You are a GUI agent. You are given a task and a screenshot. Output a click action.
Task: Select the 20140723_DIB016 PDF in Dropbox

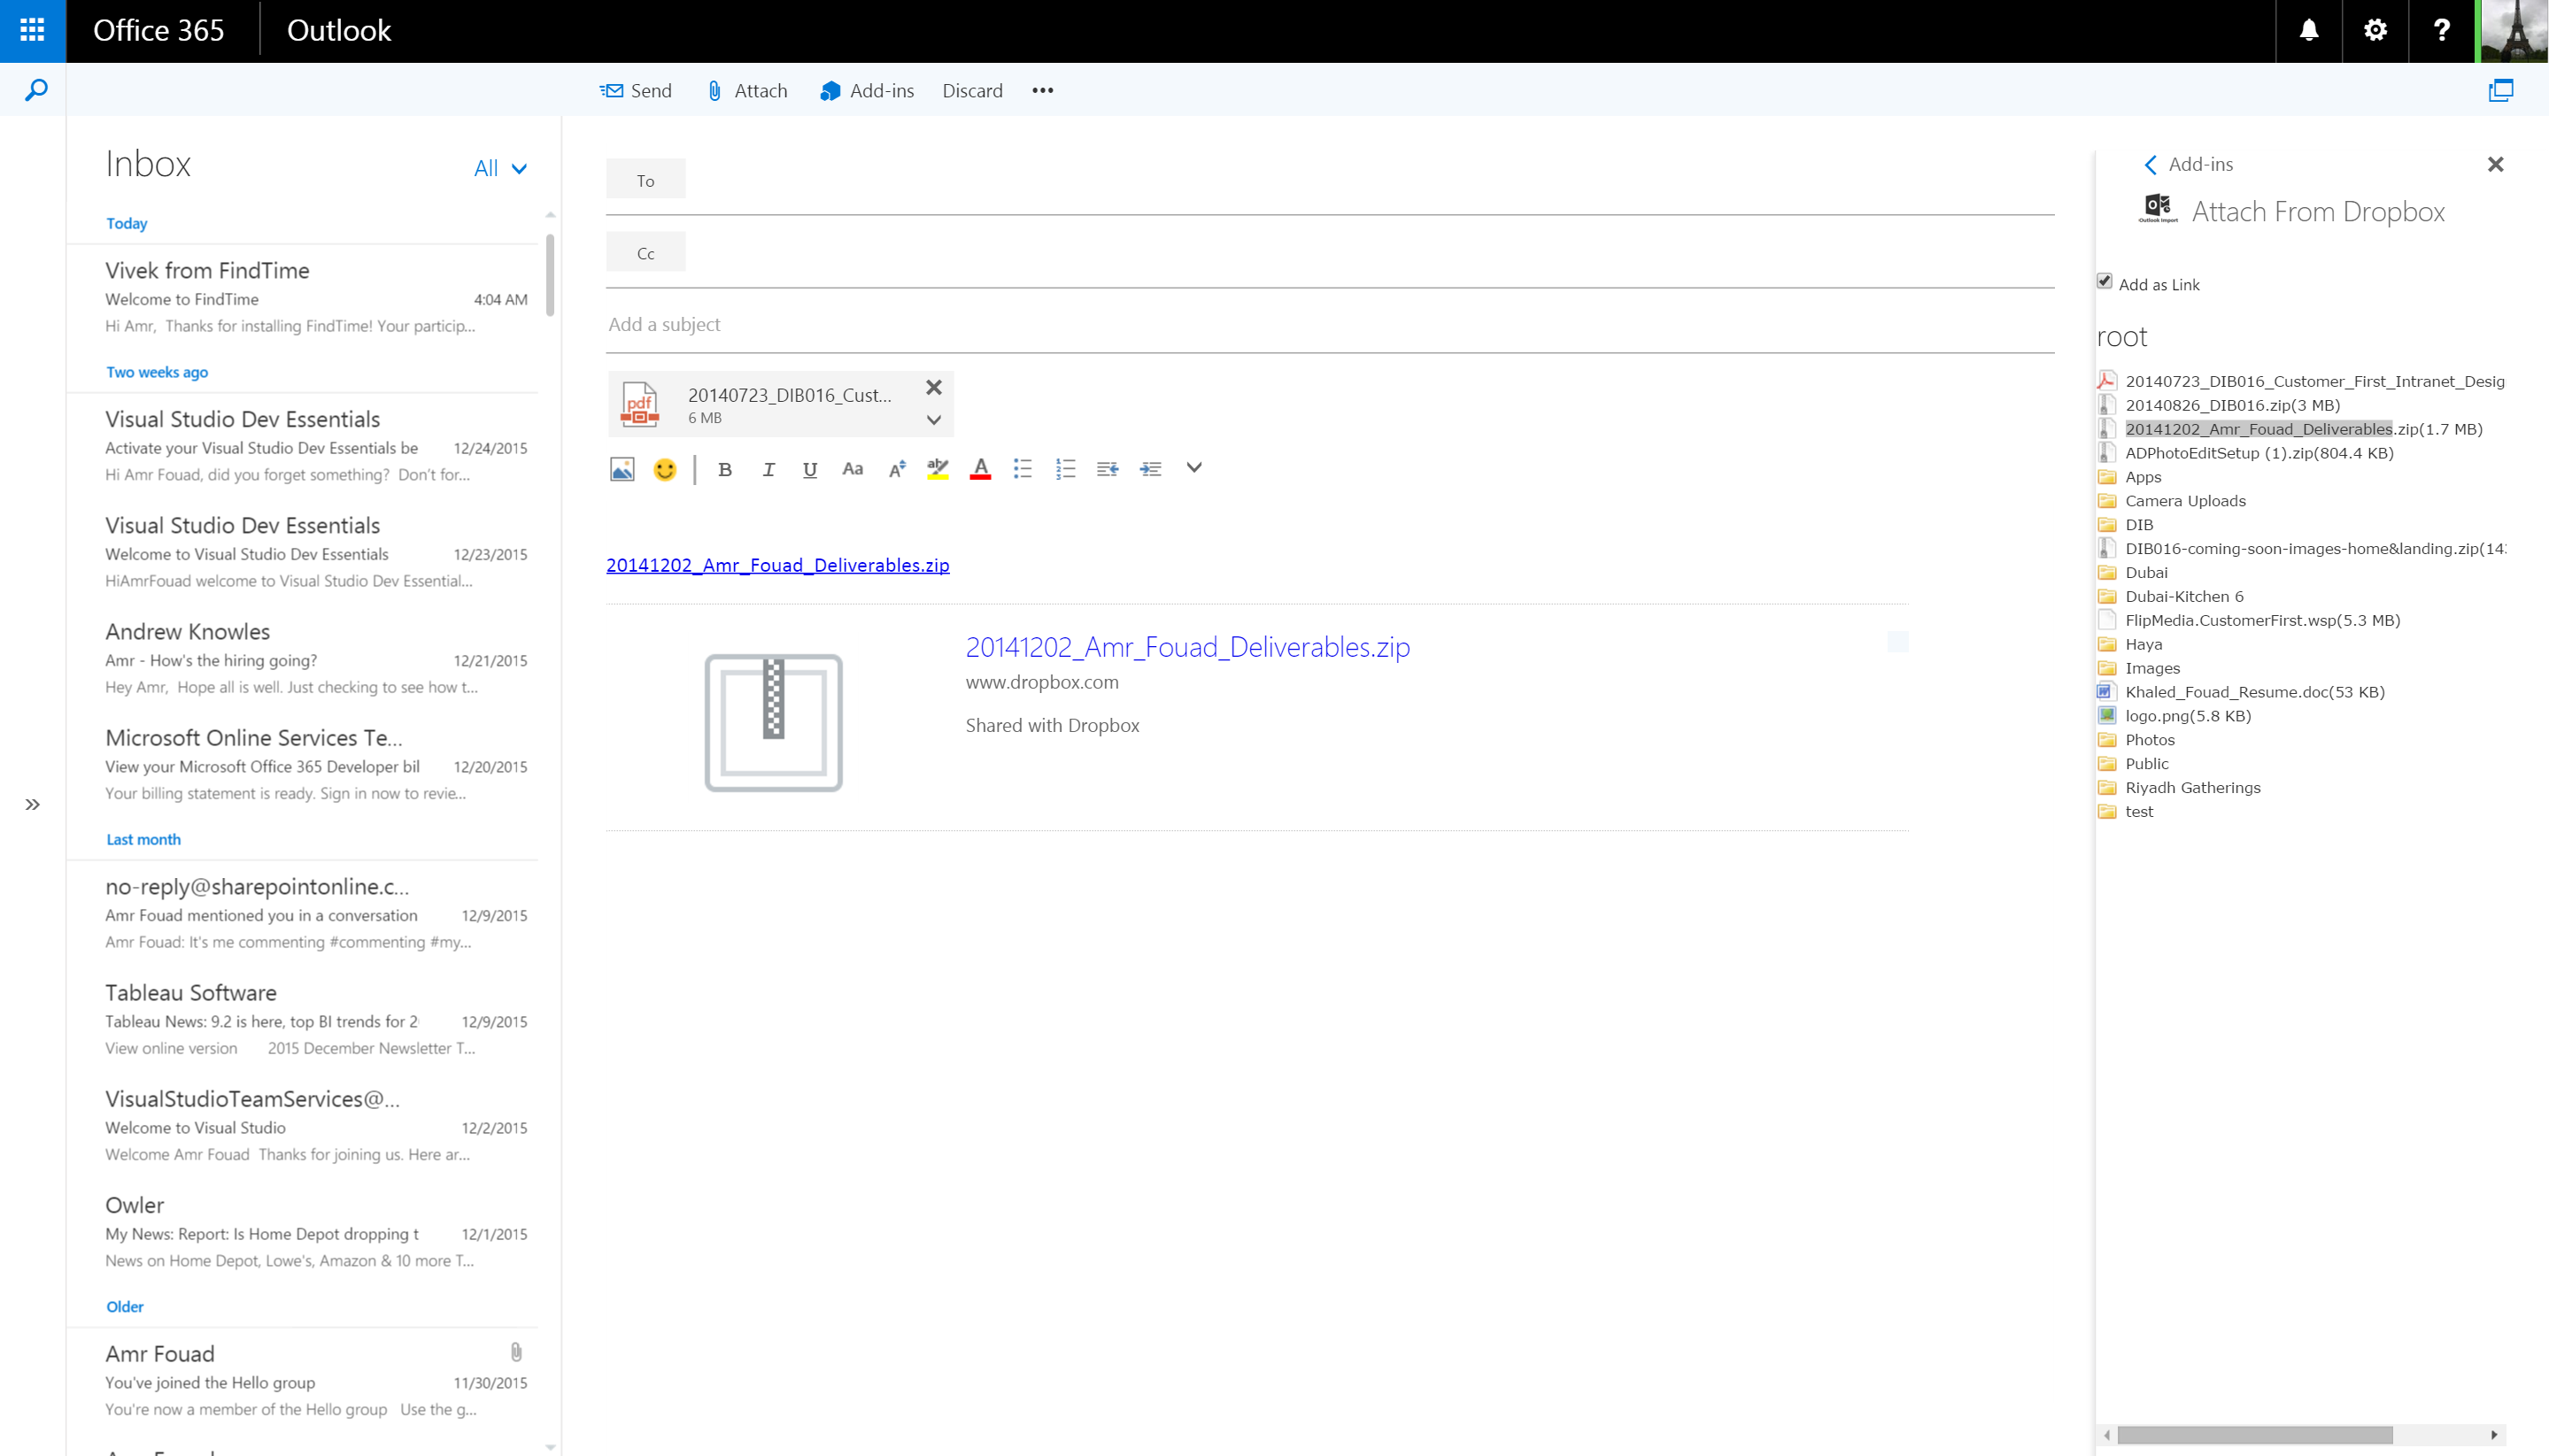(2314, 381)
